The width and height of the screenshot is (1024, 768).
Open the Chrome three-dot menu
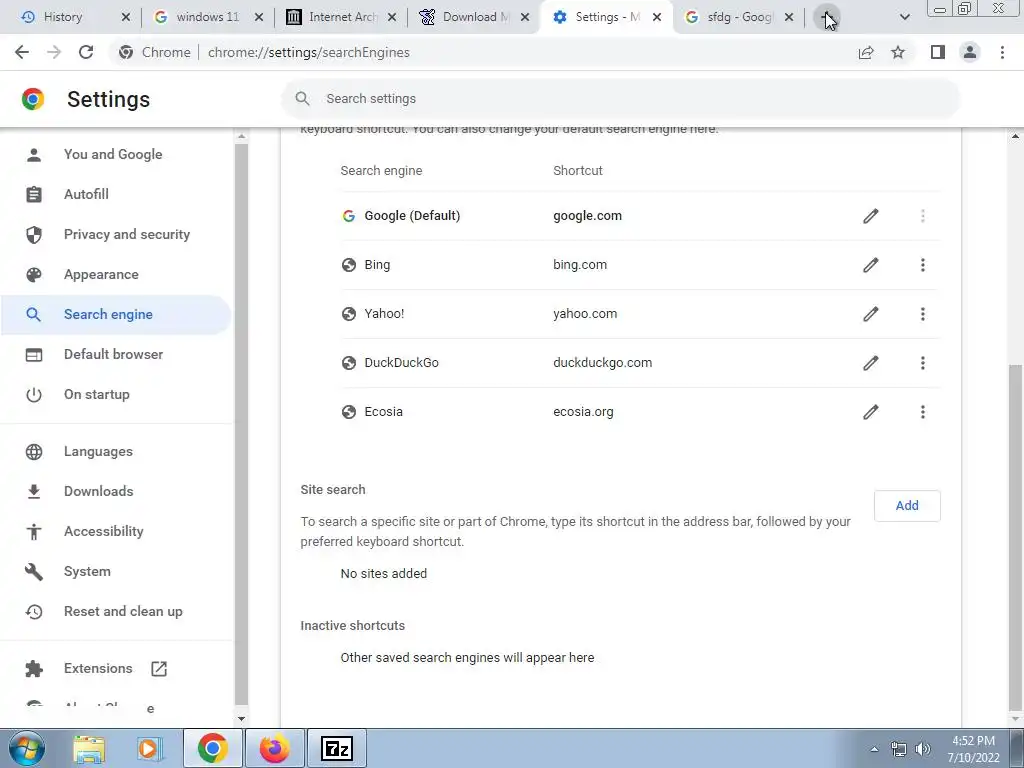coord(1002,52)
